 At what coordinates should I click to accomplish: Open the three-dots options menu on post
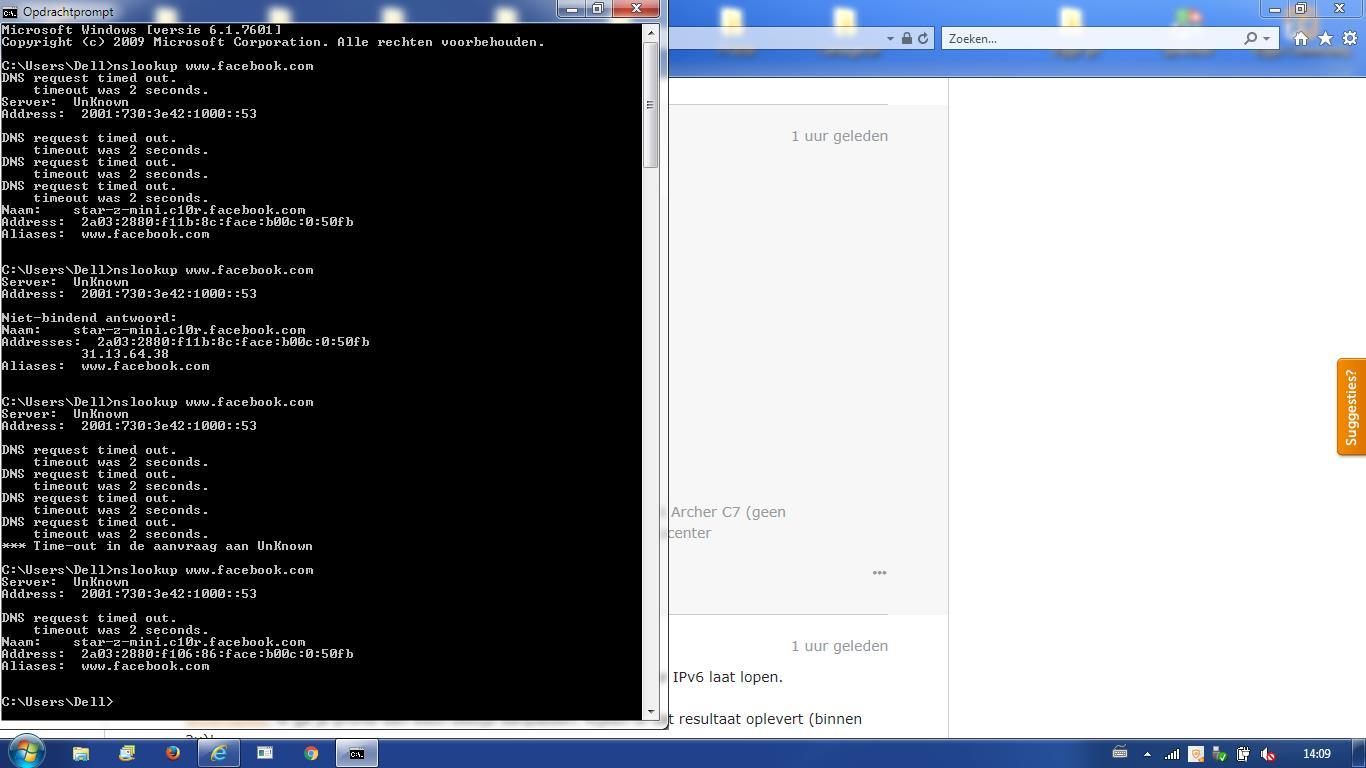pos(879,573)
